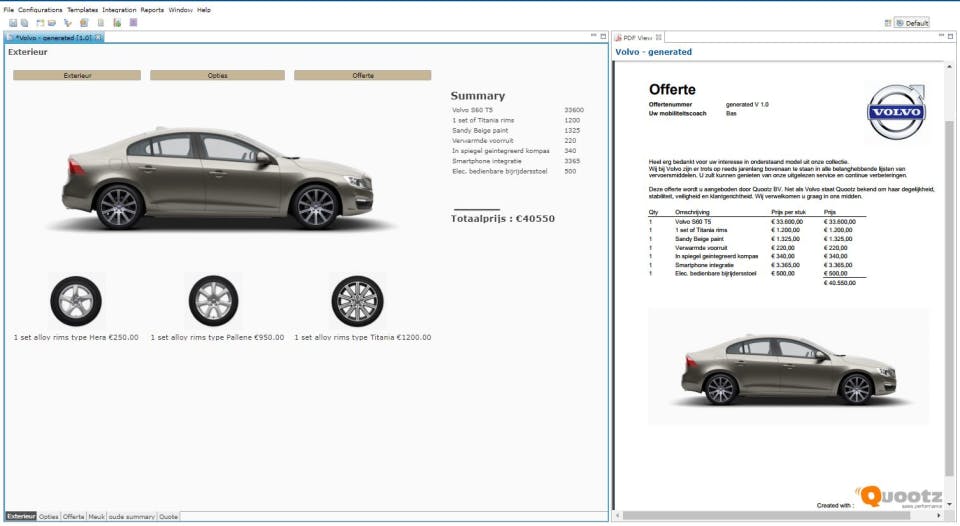Close the Volvo - generated editor tab
The image size is (960, 526).
(98, 37)
